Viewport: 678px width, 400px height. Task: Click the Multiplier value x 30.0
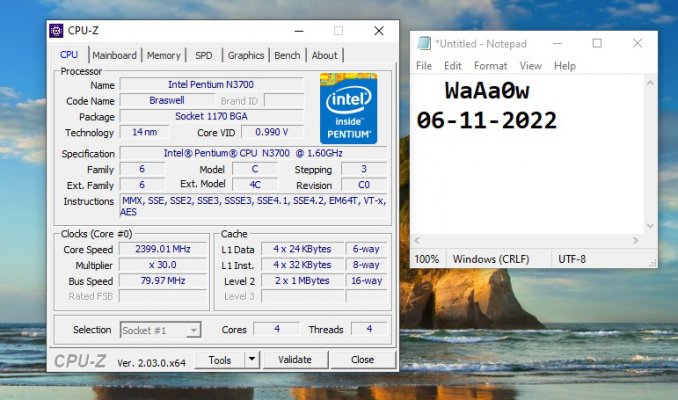163,265
